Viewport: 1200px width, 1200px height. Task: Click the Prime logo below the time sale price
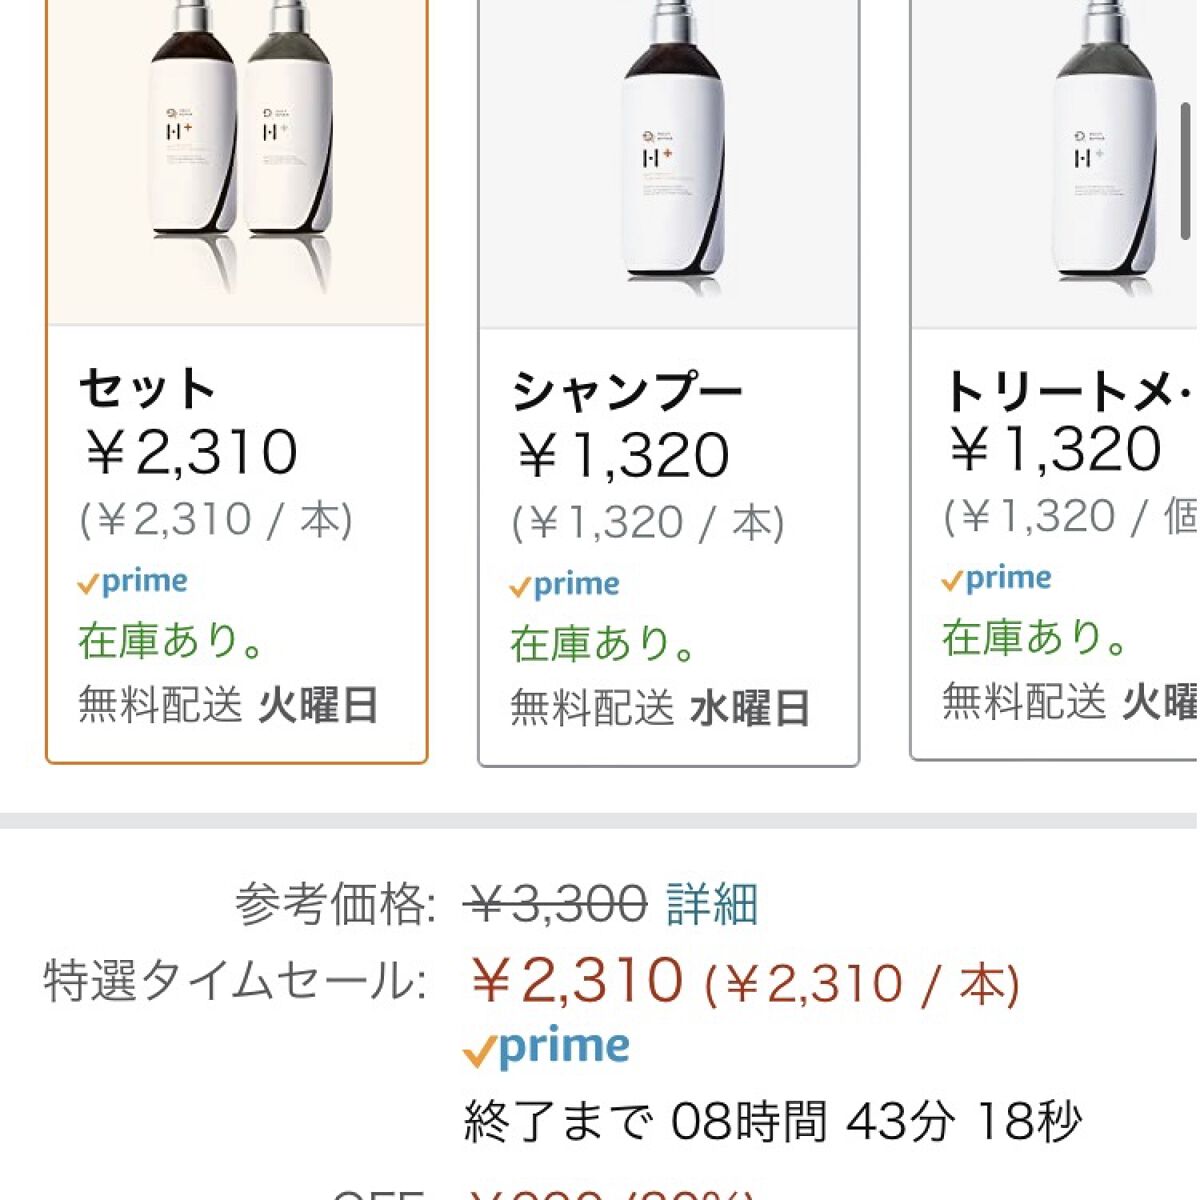[547, 1045]
